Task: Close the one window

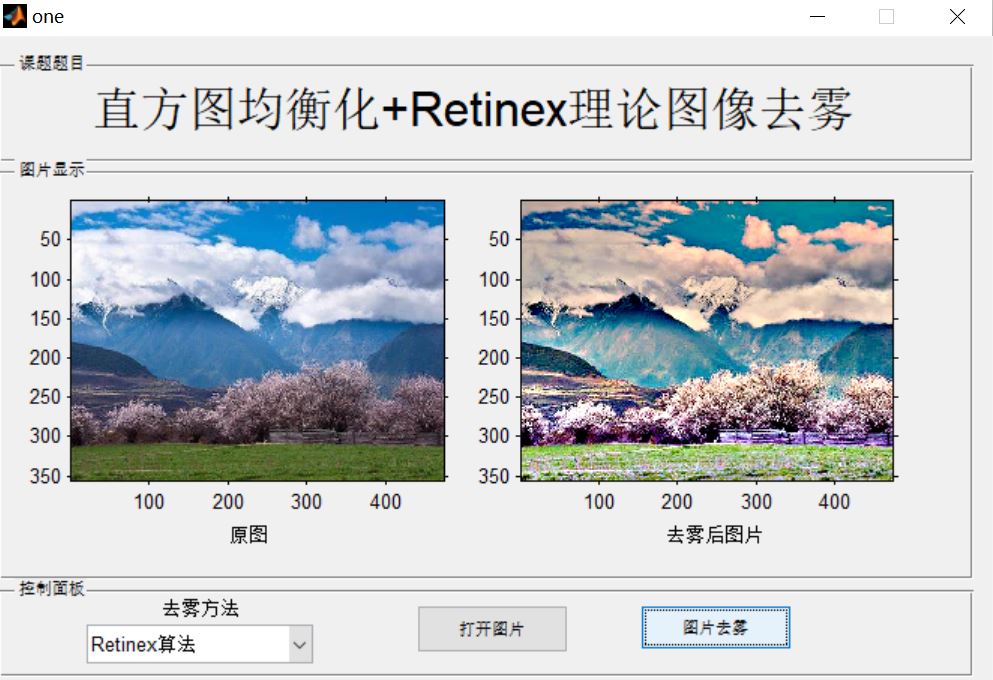Action: pyautogui.click(x=957, y=16)
